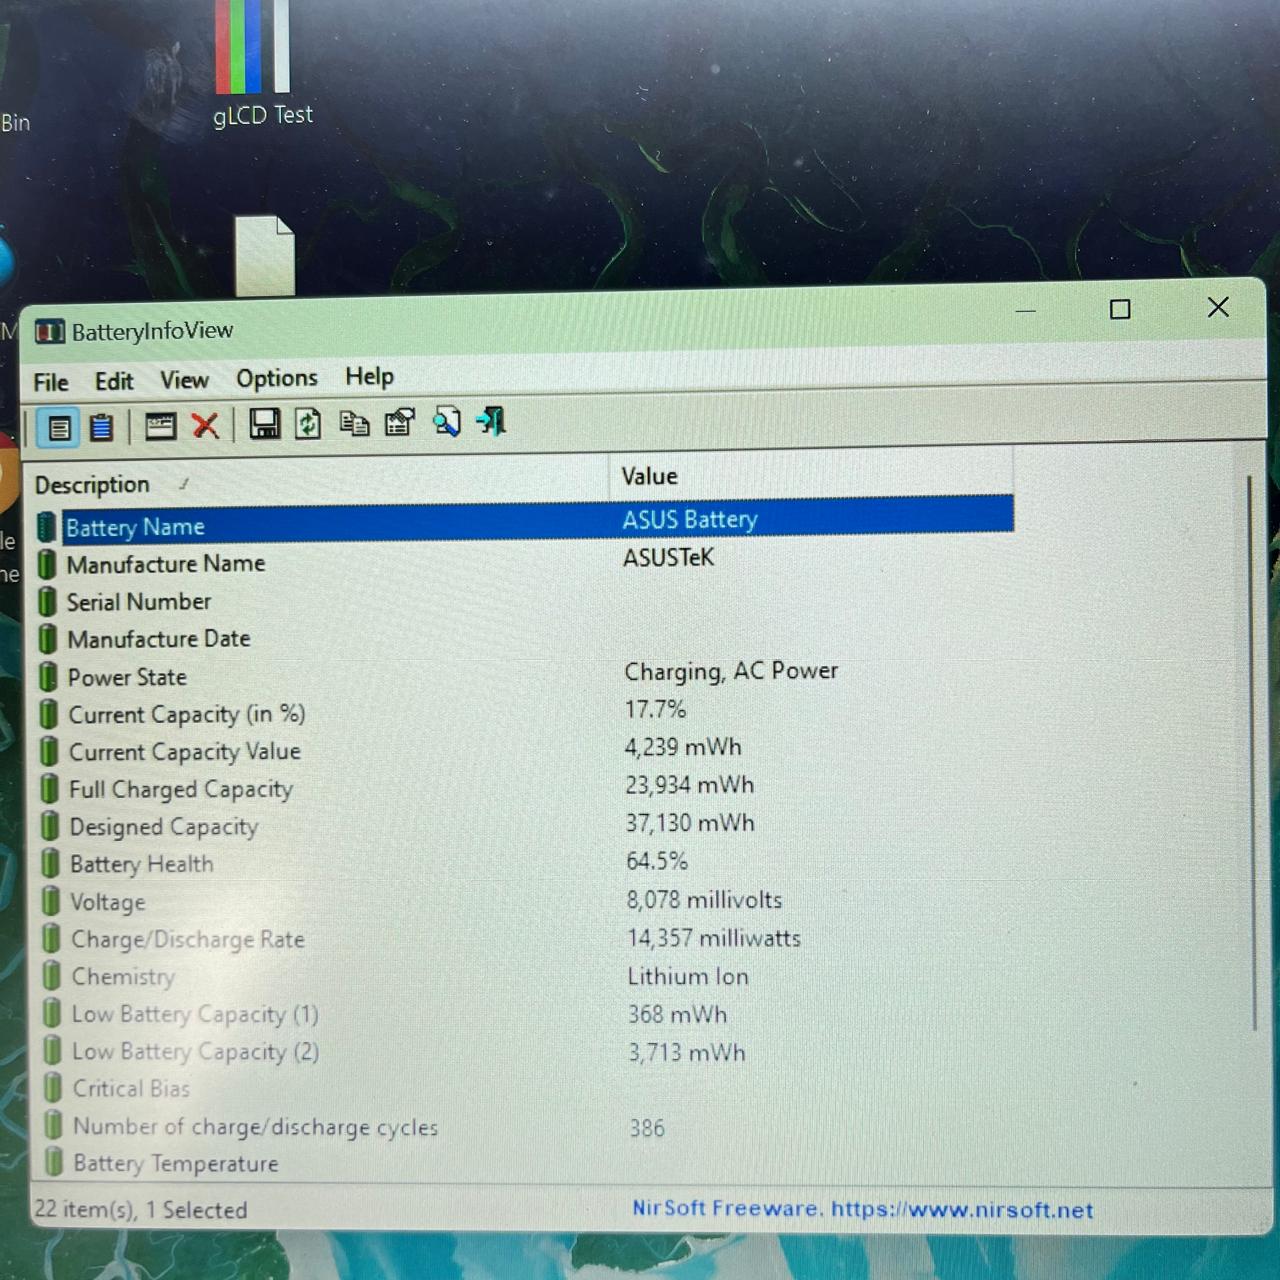Select the blank file icon on the desktop
The width and height of the screenshot is (1280, 1280).
265,254
